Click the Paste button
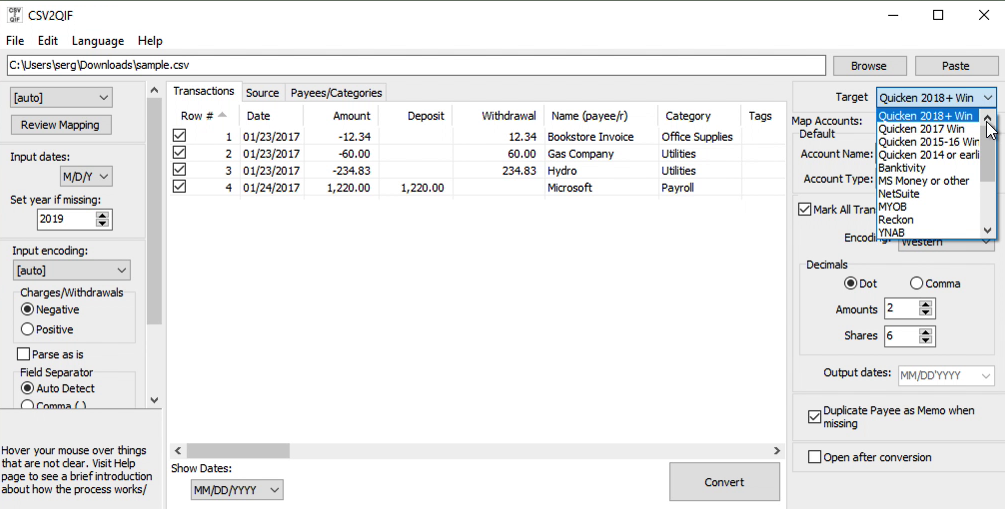 point(956,65)
